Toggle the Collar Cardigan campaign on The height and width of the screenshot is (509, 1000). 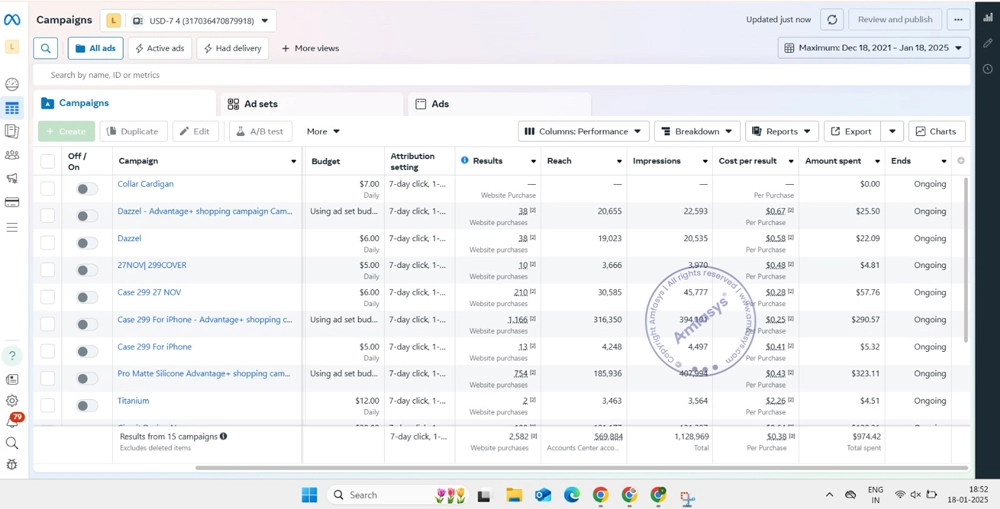click(x=87, y=189)
